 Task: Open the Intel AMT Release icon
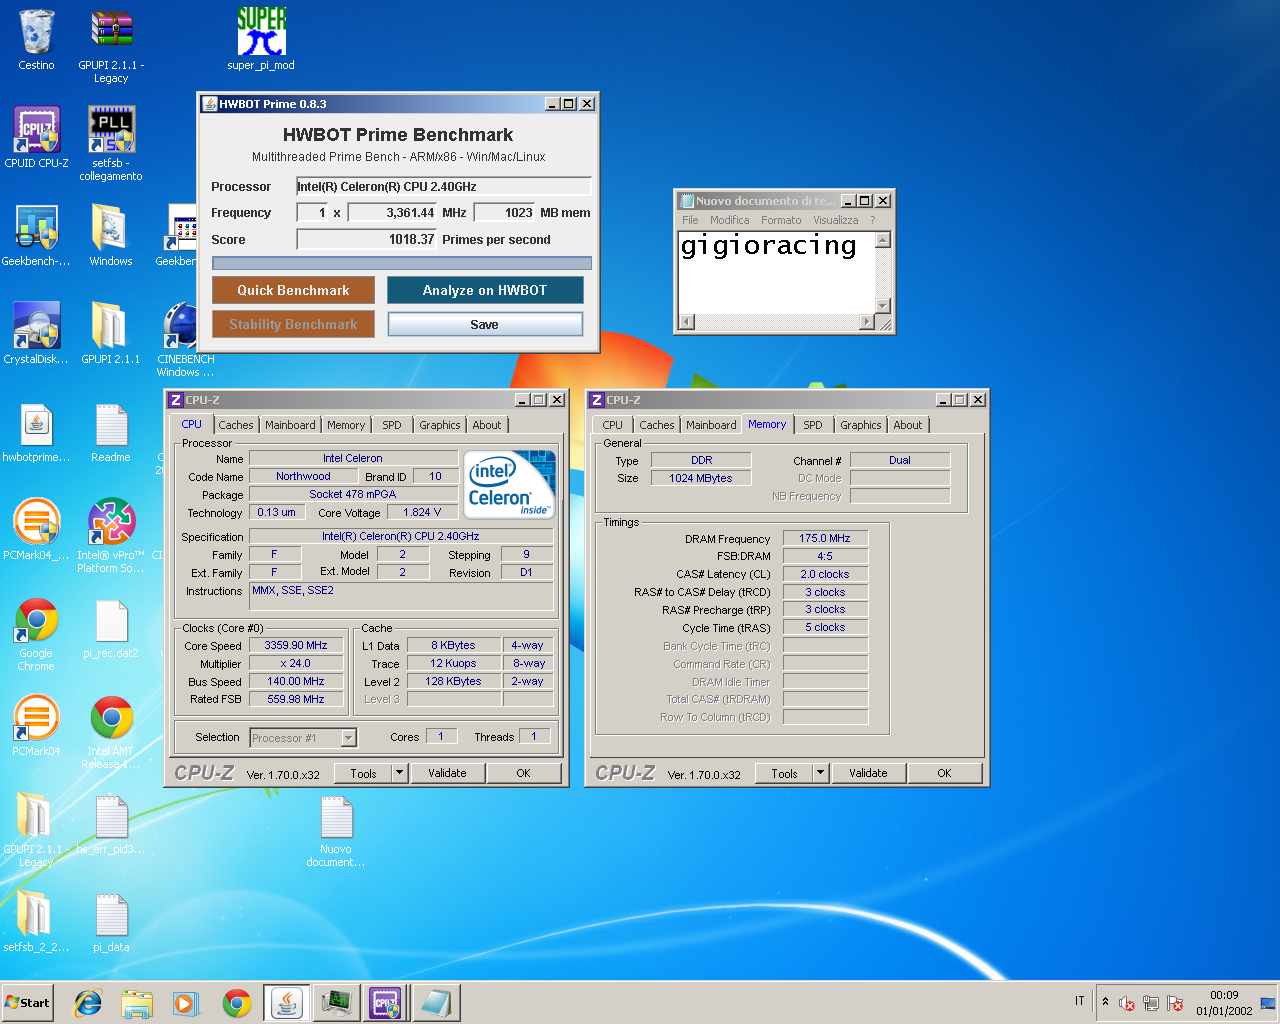tap(111, 732)
